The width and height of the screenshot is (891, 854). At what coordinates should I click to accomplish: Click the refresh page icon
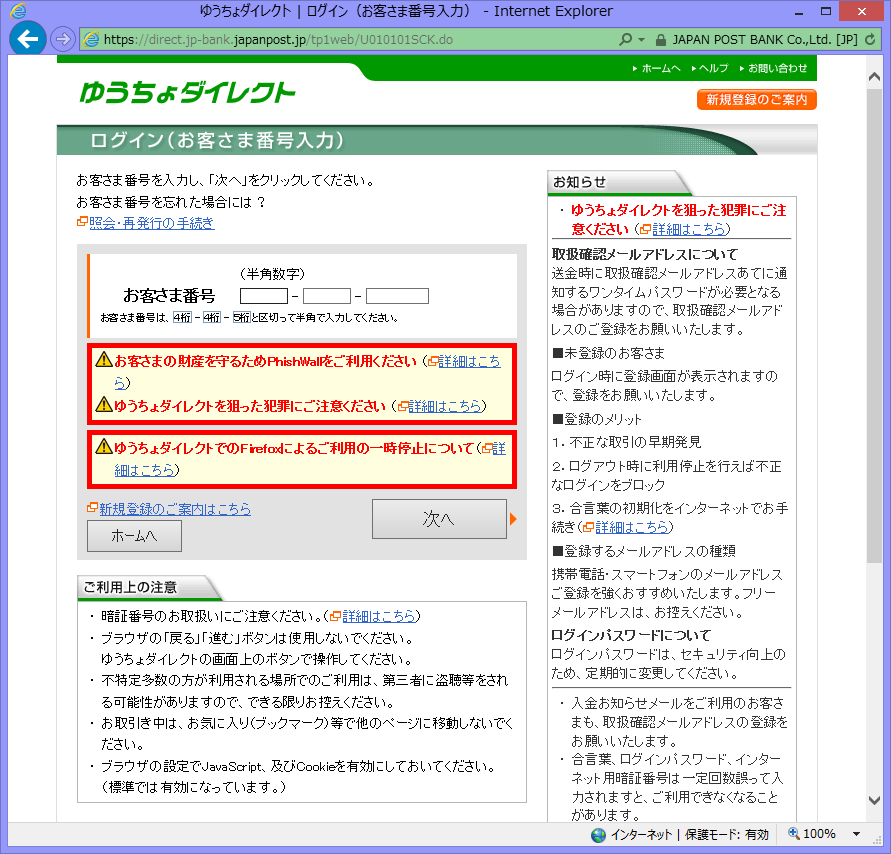870,39
